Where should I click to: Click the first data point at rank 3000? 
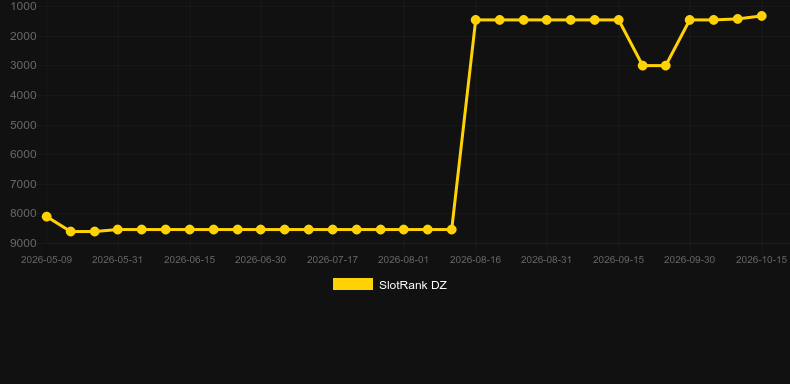tap(642, 66)
